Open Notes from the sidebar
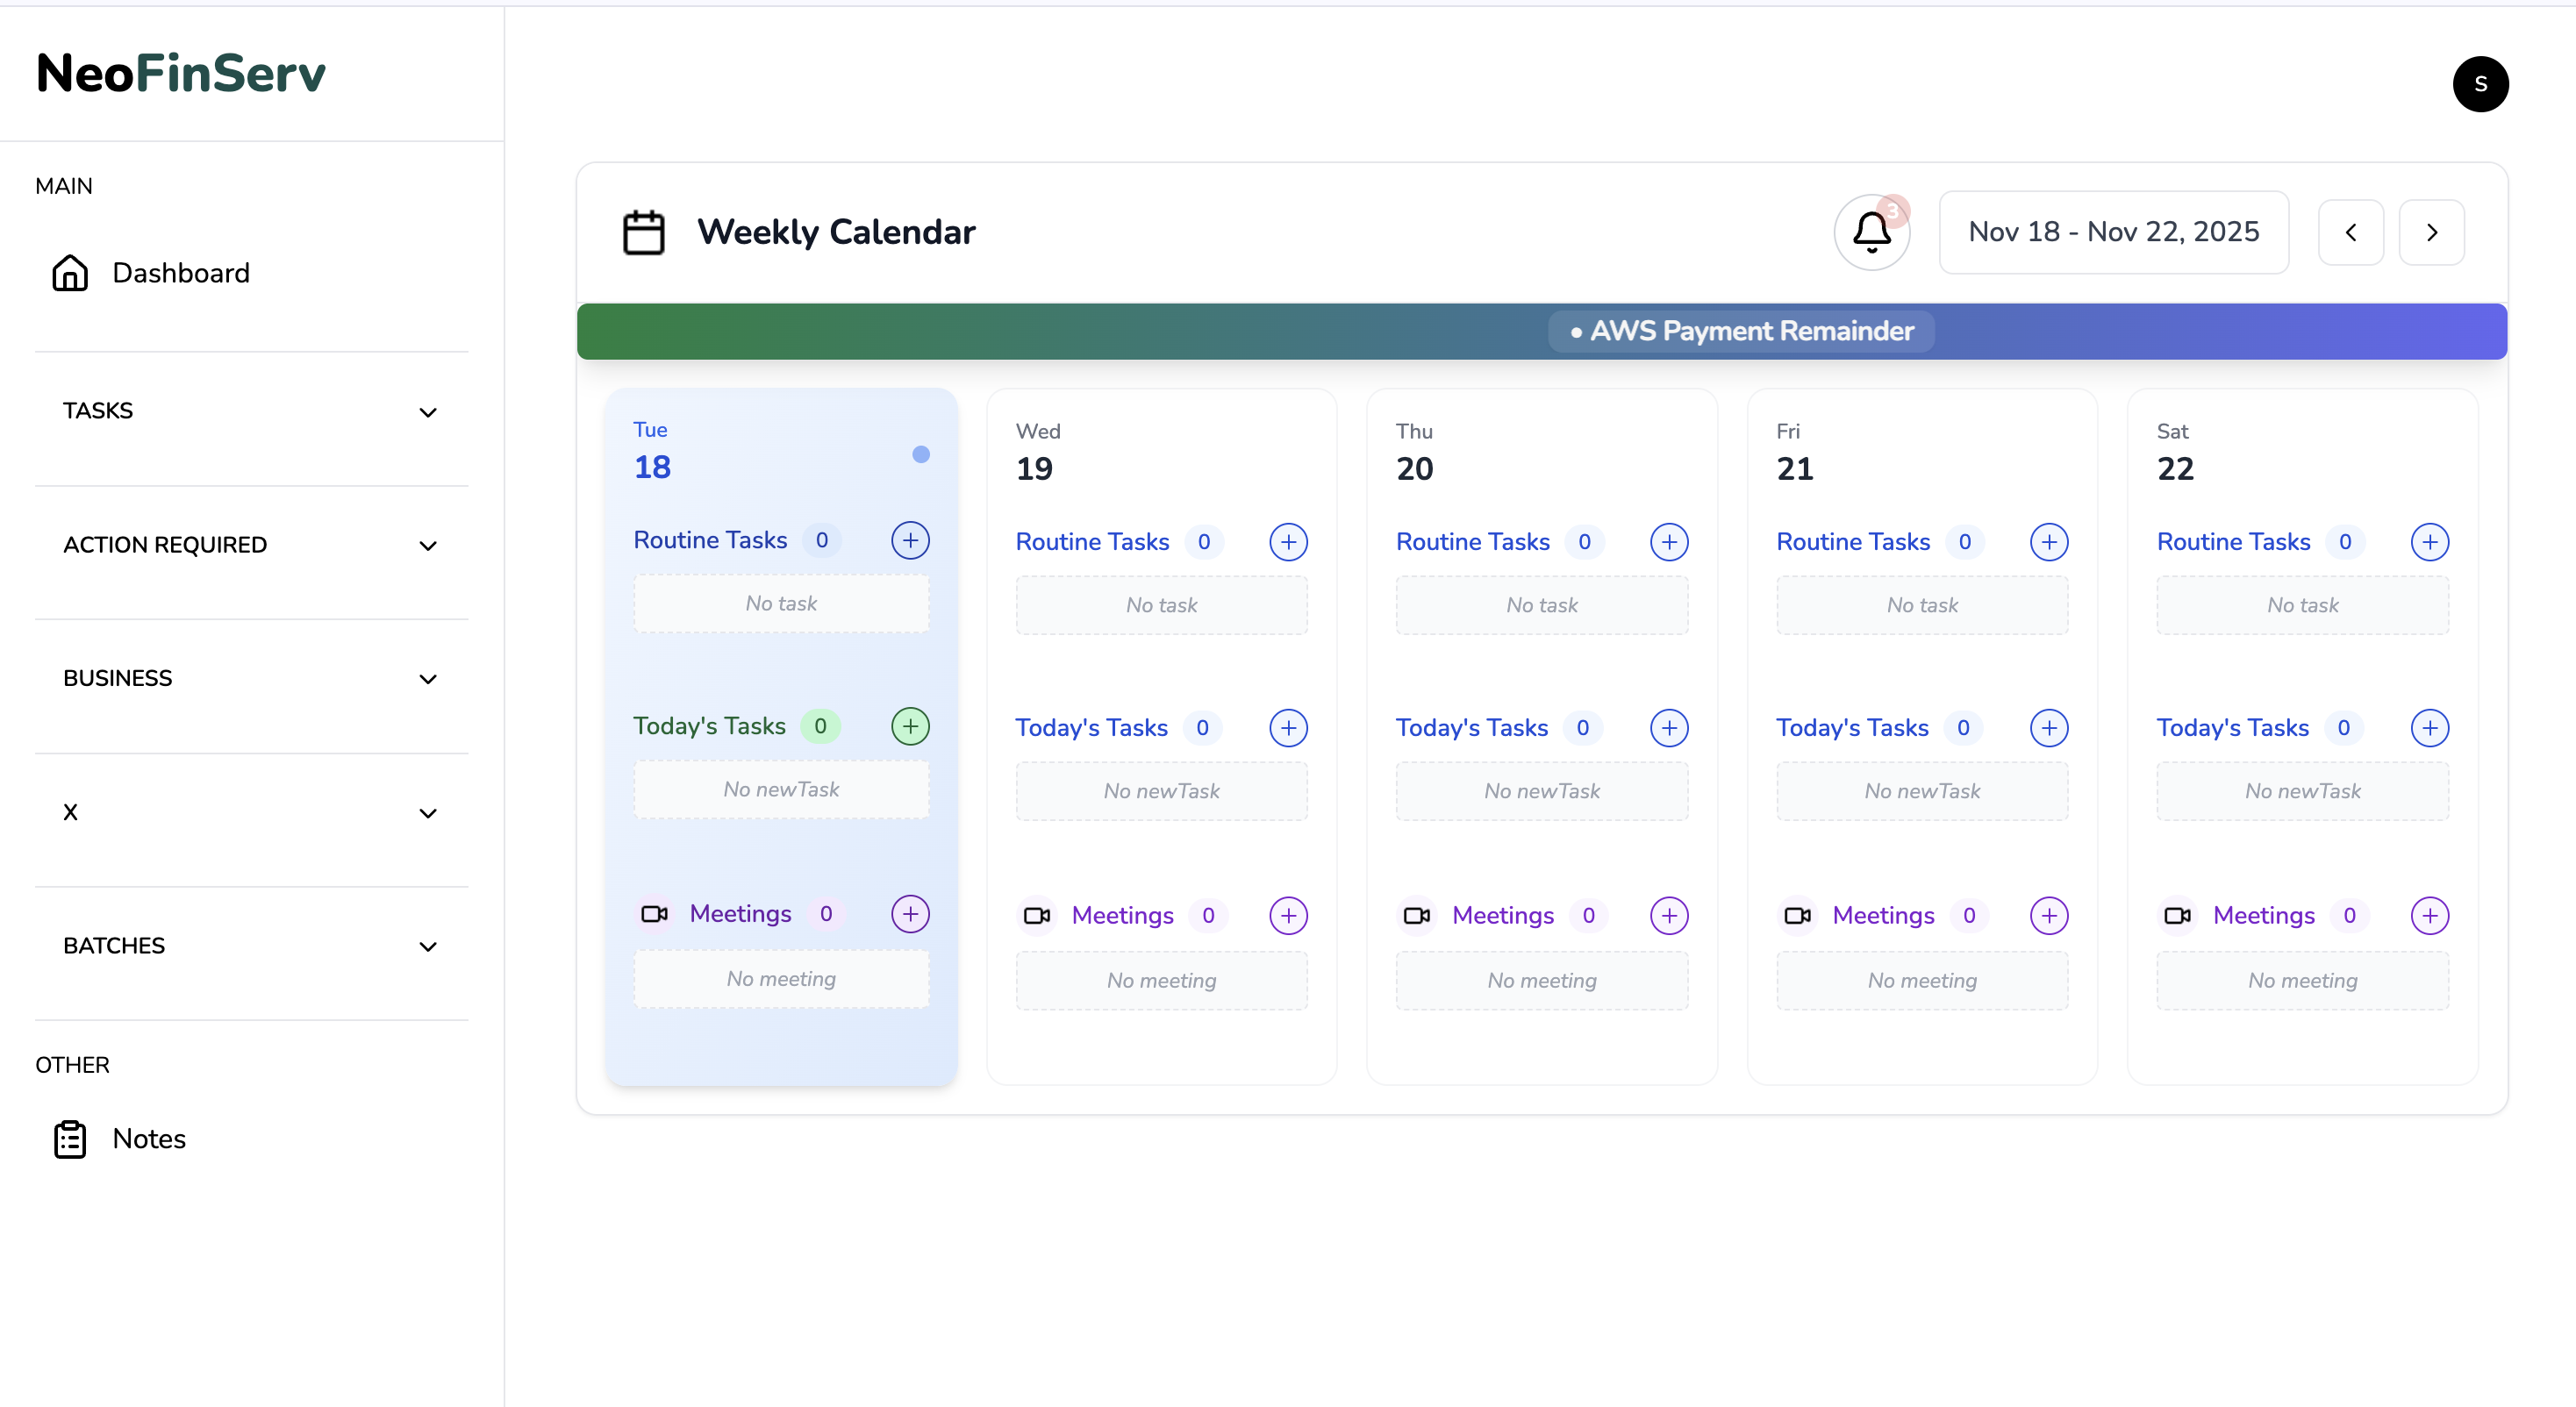 (x=148, y=1138)
